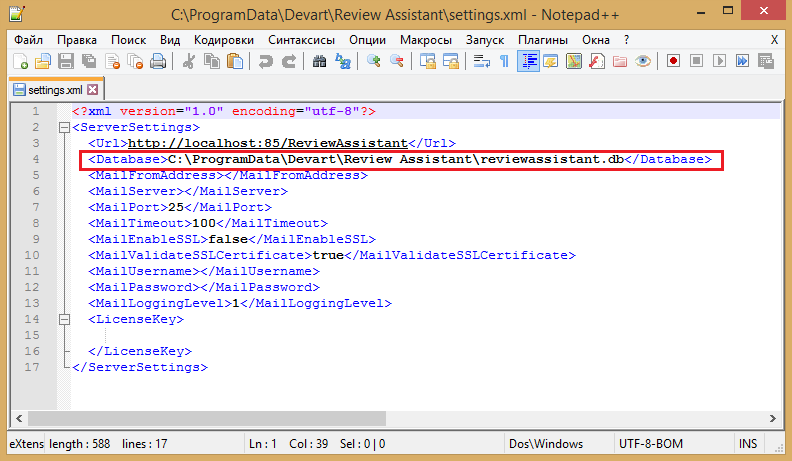Image resolution: width=792 pixels, height=461 pixels.
Task: Zoom out on the text
Action: point(397,62)
